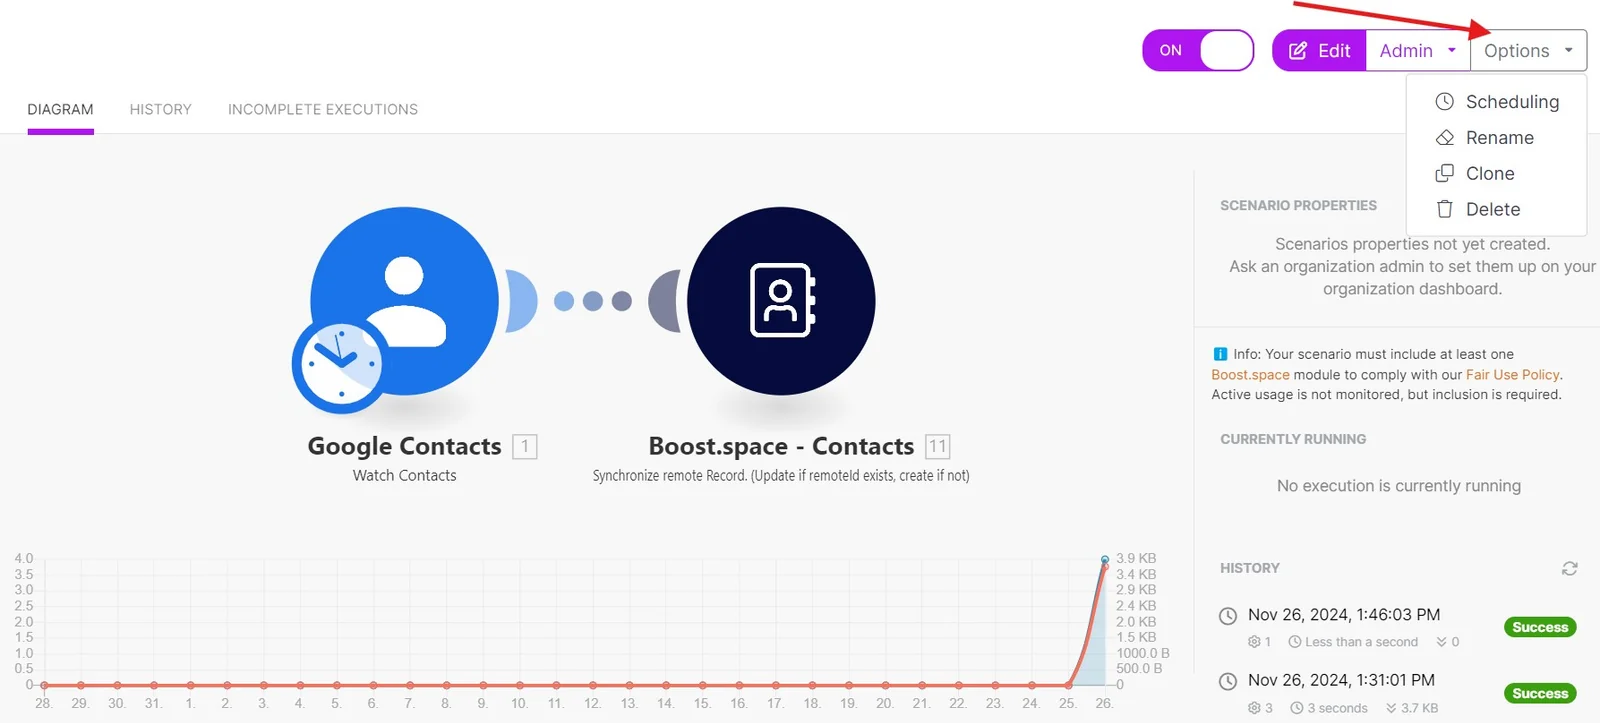Choose Rename in the Options menu

[1496, 138]
